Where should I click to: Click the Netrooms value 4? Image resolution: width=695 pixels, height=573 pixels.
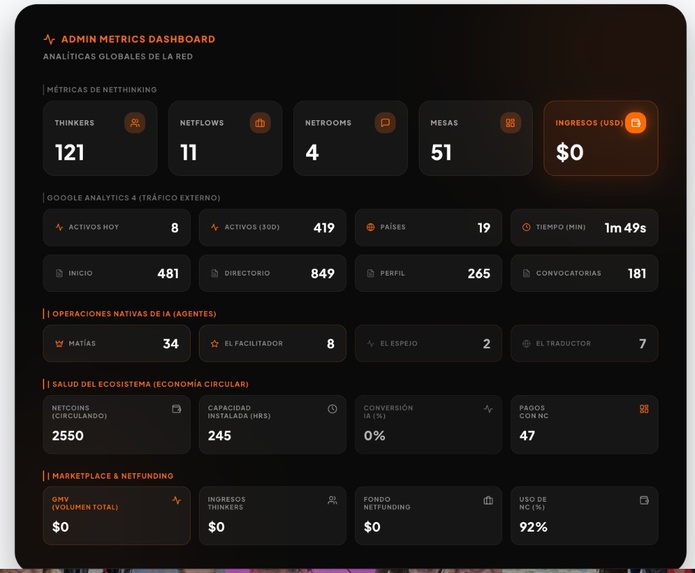point(312,153)
